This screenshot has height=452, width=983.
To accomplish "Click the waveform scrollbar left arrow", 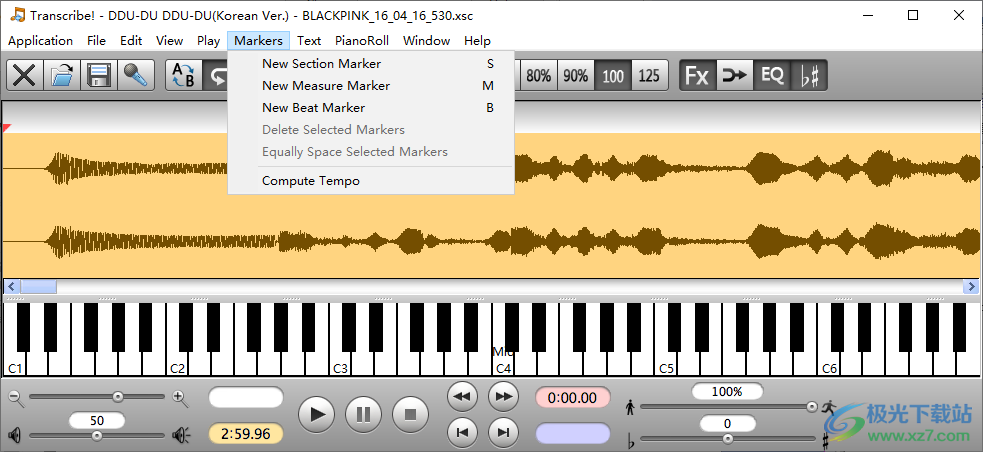I will 11,286.
